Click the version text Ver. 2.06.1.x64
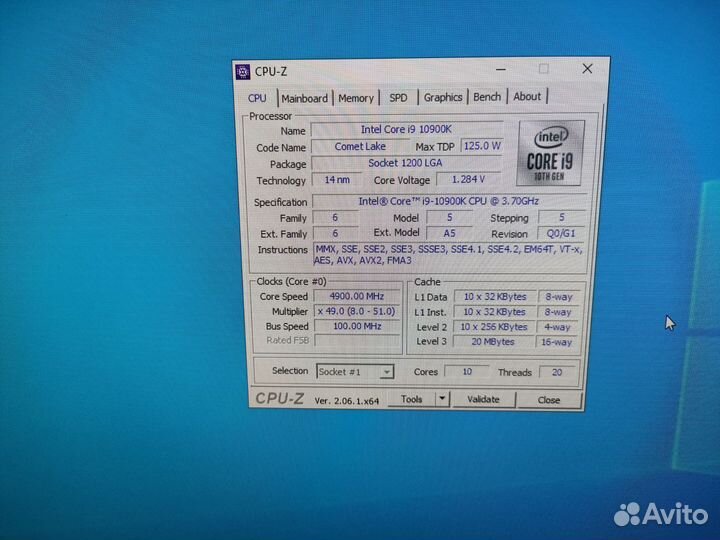The width and height of the screenshot is (720, 540). point(347,401)
